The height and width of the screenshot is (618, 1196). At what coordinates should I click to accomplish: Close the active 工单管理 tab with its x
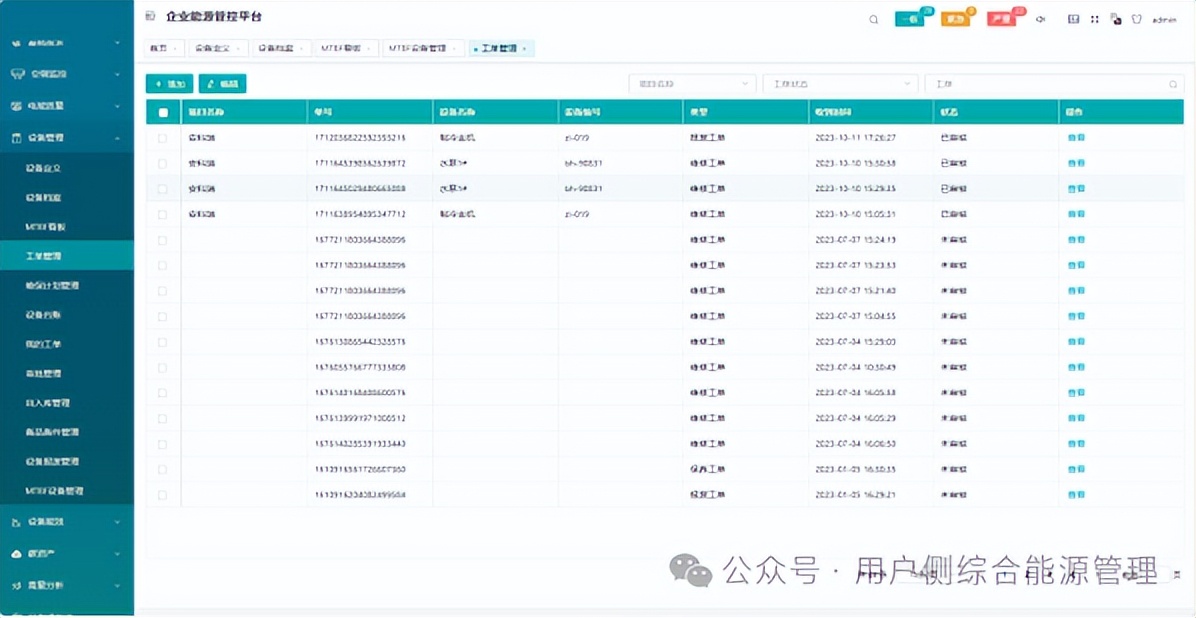coord(524,48)
